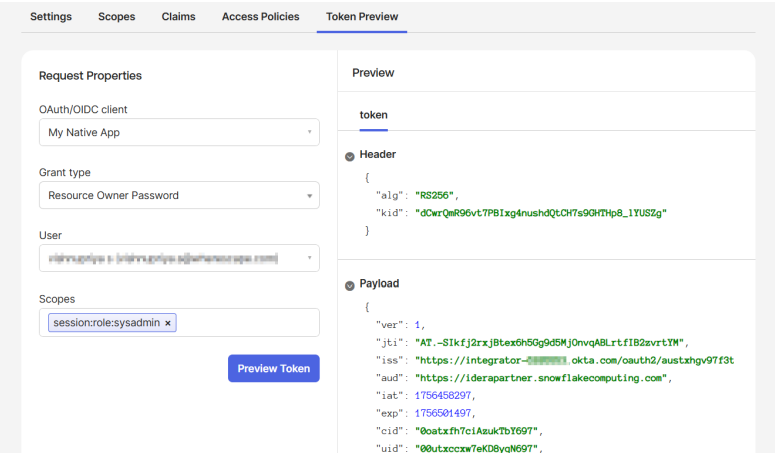Select the Token Preview tab
This screenshot has width=775, height=459.
[362, 17]
